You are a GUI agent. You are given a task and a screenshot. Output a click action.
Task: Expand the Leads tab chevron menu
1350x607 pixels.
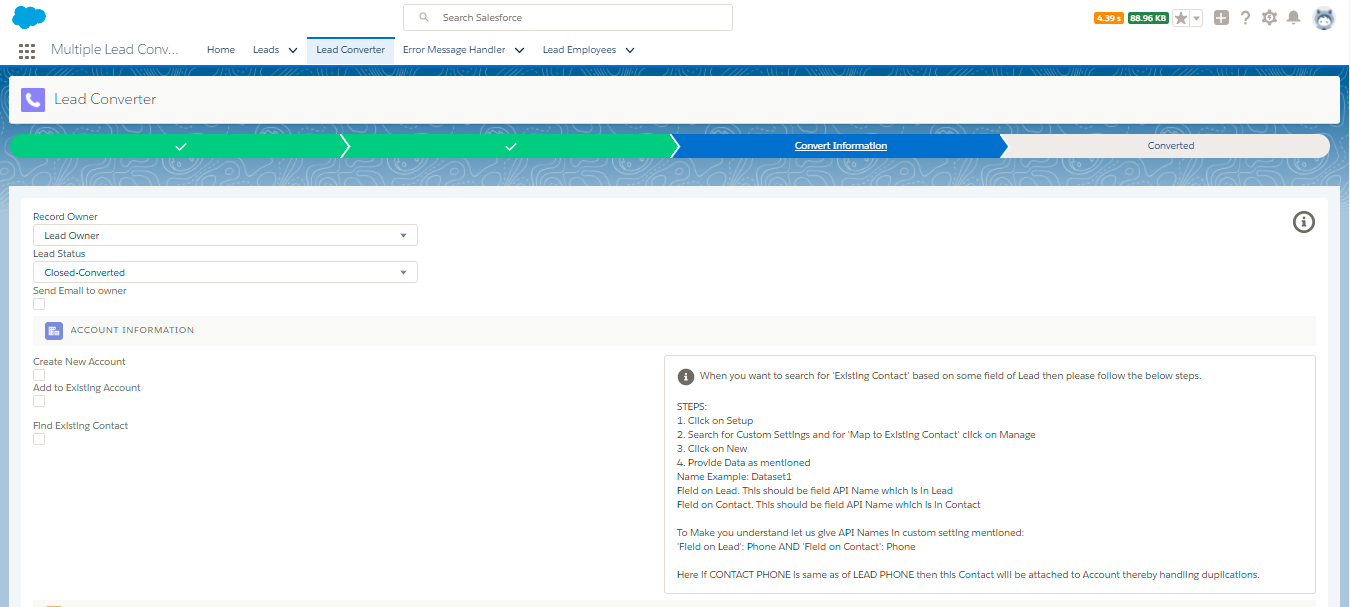(x=293, y=50)
